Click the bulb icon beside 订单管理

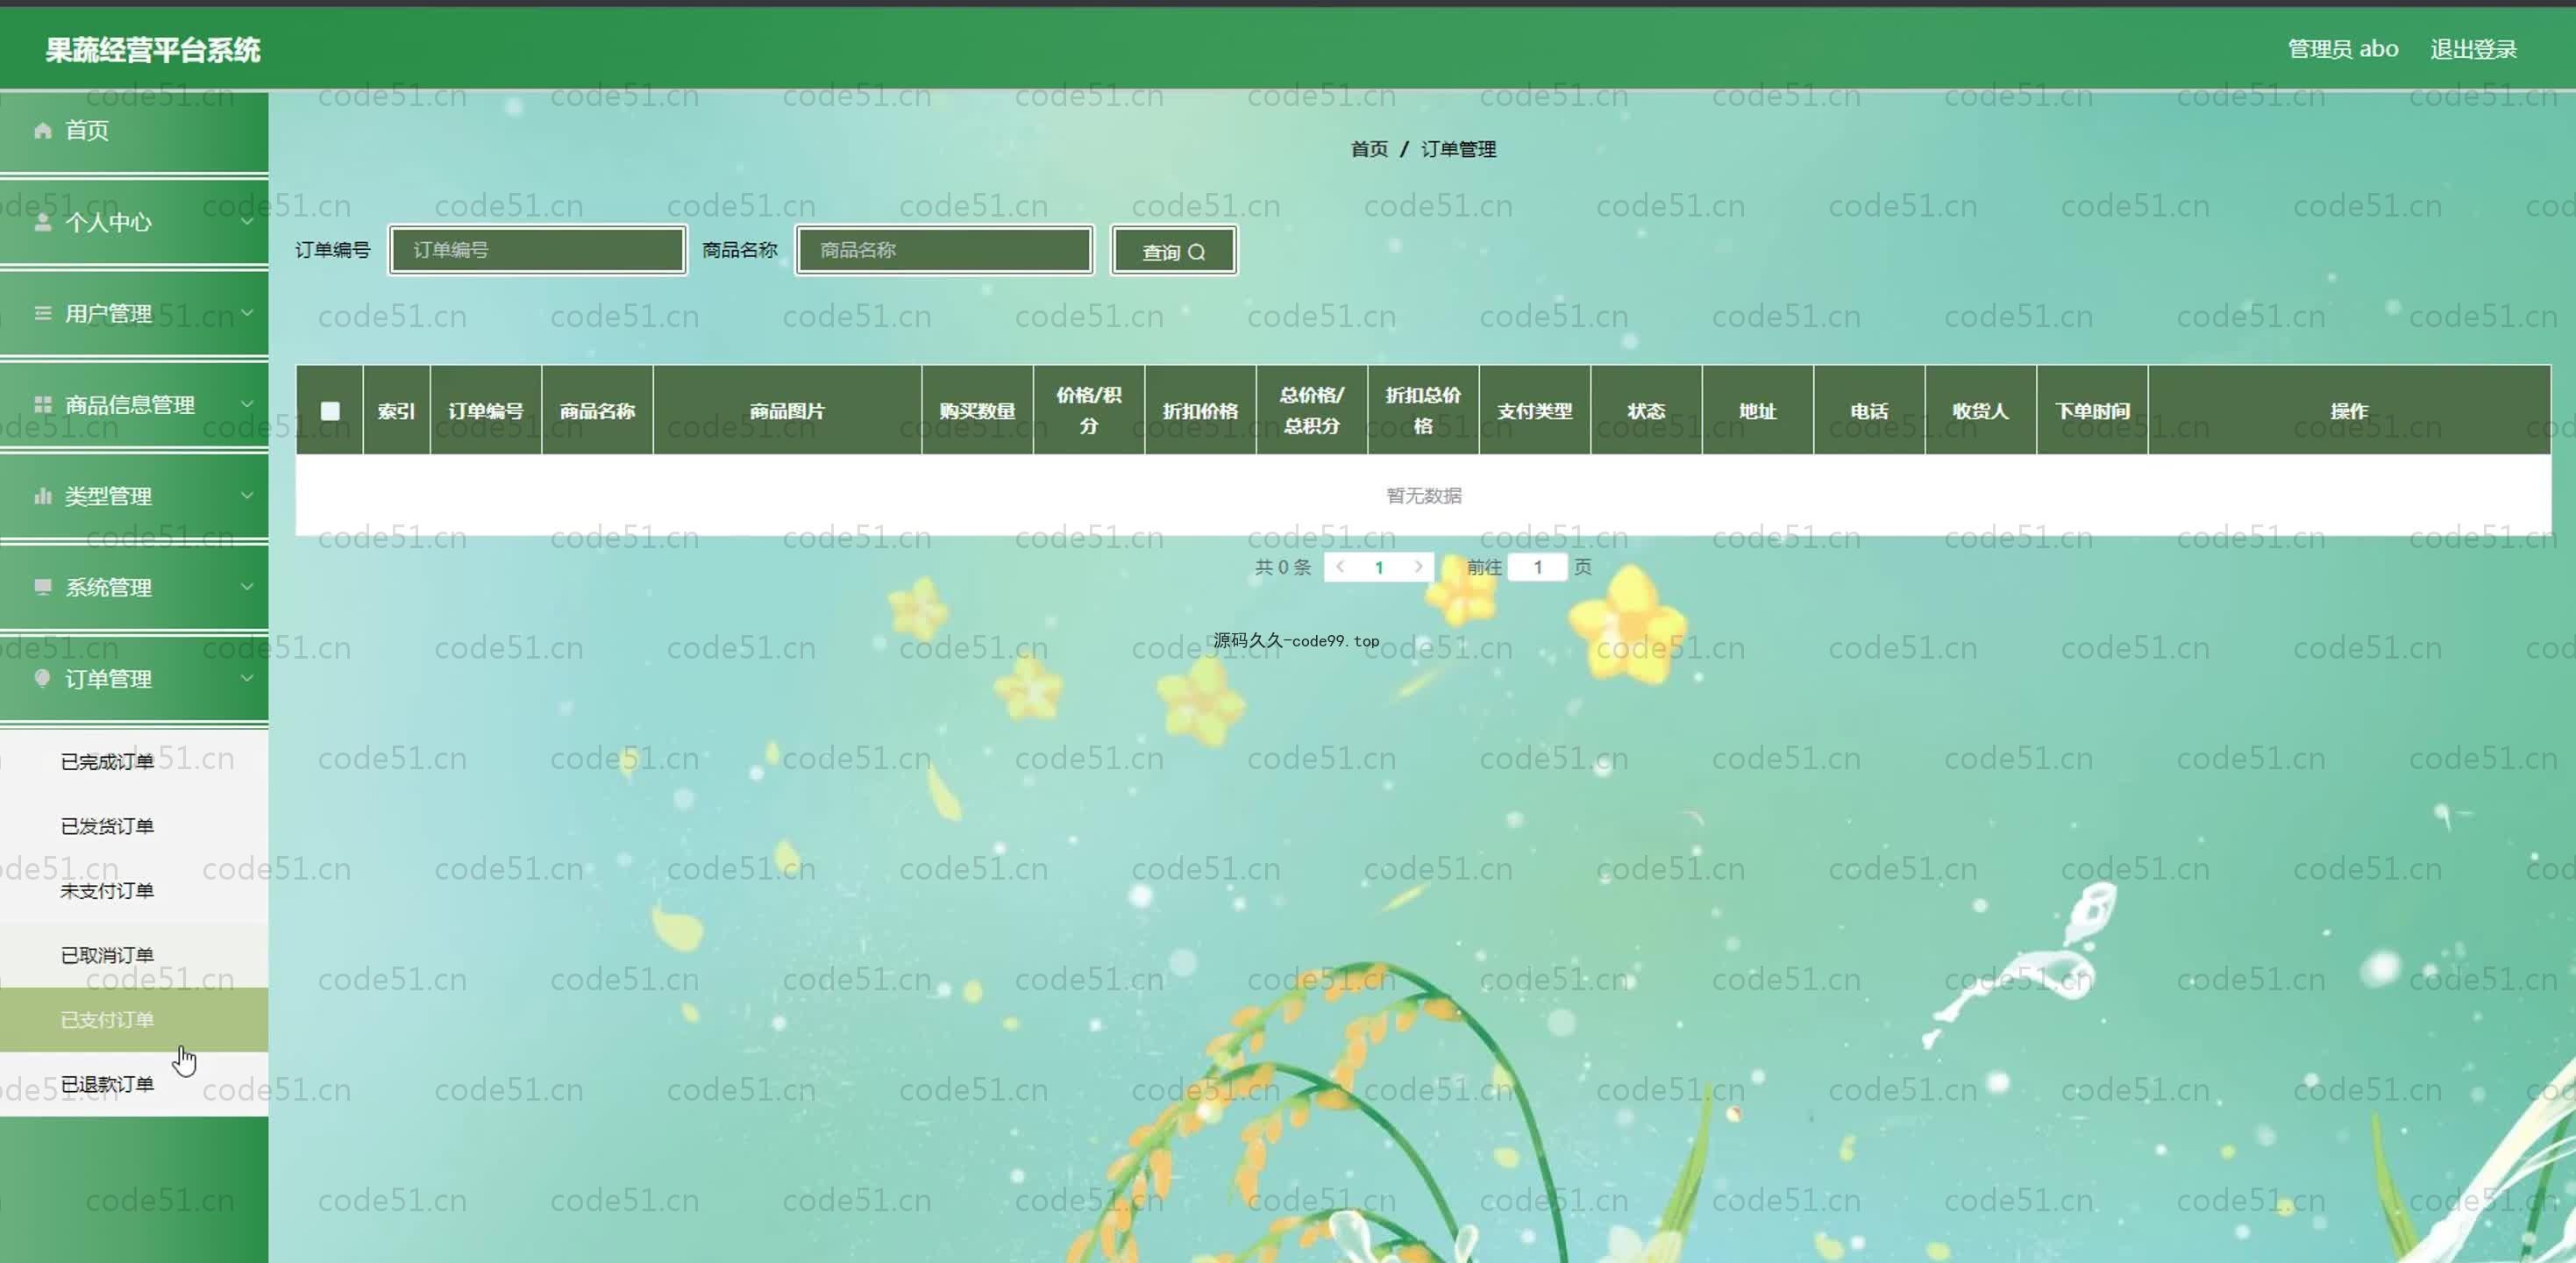pos(42,678)
